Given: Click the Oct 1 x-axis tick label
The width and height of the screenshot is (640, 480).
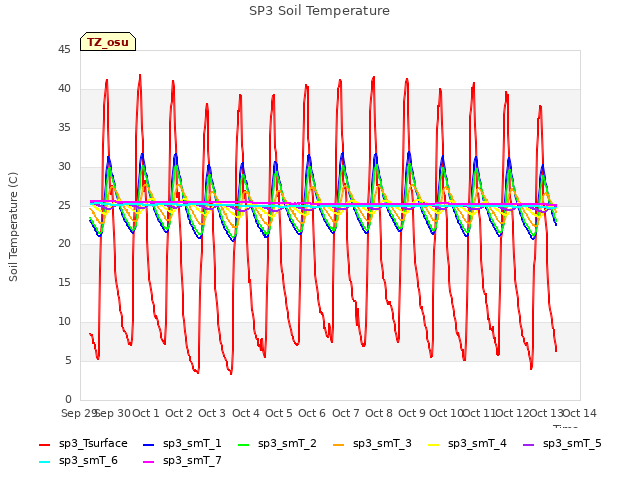Looking at the screenshot, I should point(146,413).
